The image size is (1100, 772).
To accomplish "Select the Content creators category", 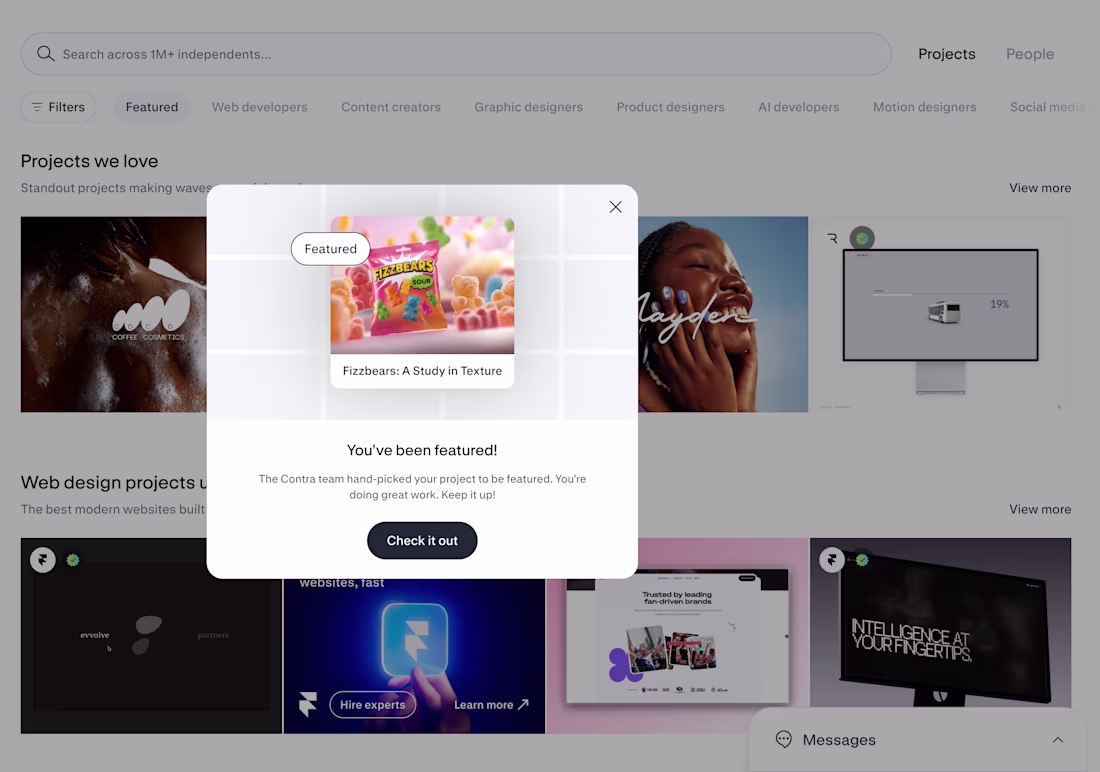I will (x=391, y=107).
